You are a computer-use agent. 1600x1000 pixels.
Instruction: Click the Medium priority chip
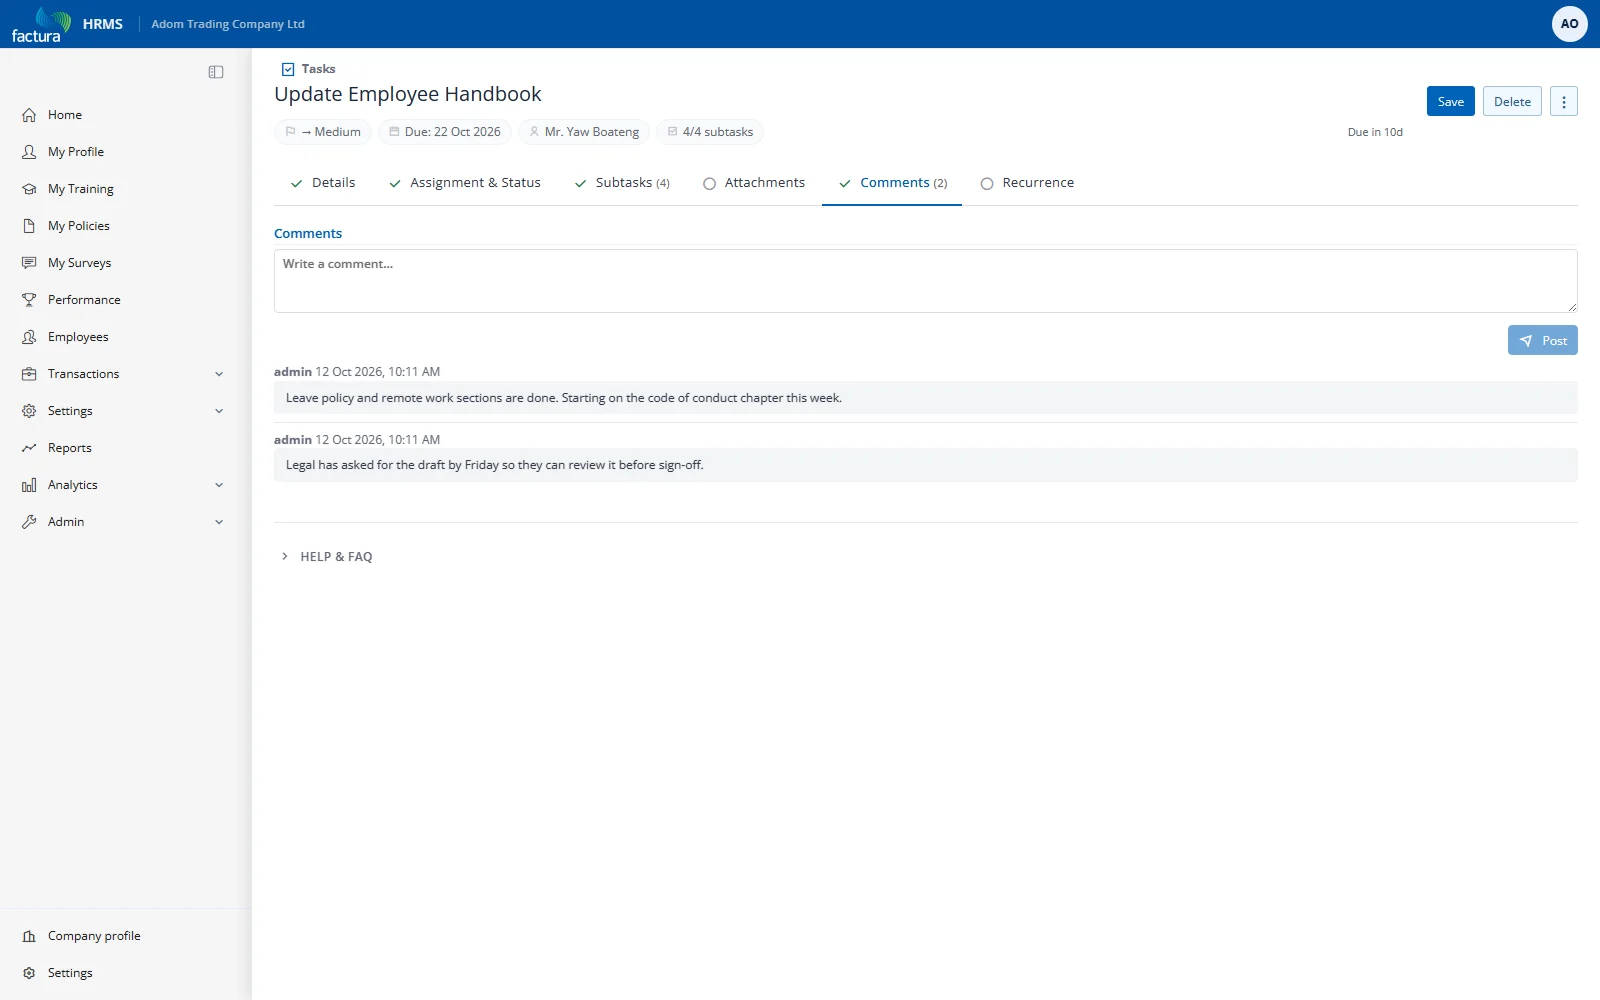pyautogui.click(x=323, y=132)
